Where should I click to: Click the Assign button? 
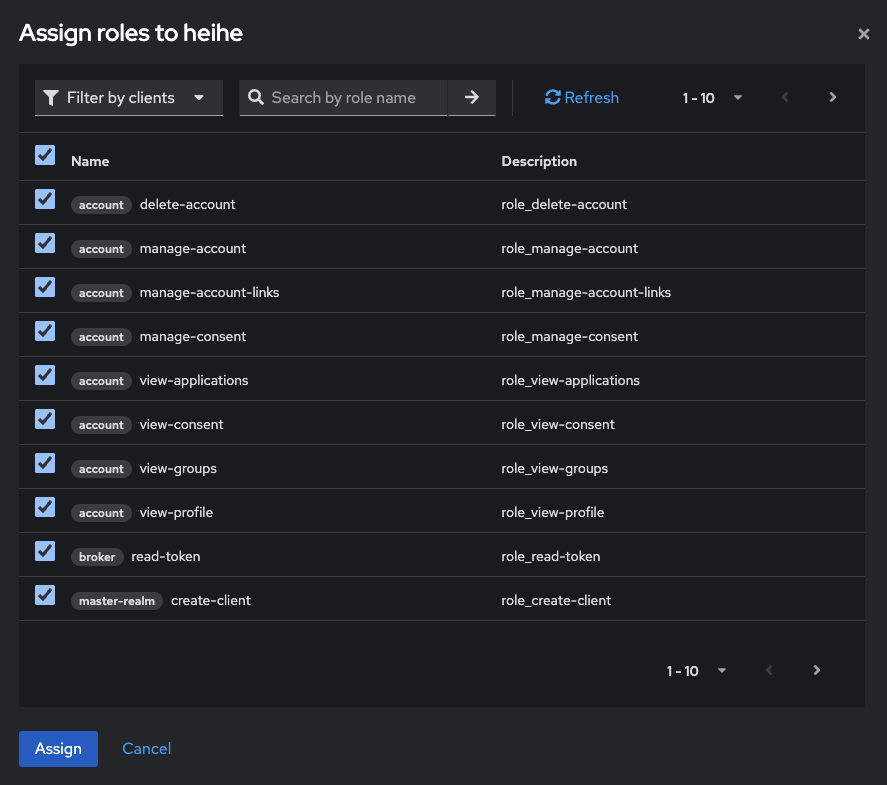point(58,749)
